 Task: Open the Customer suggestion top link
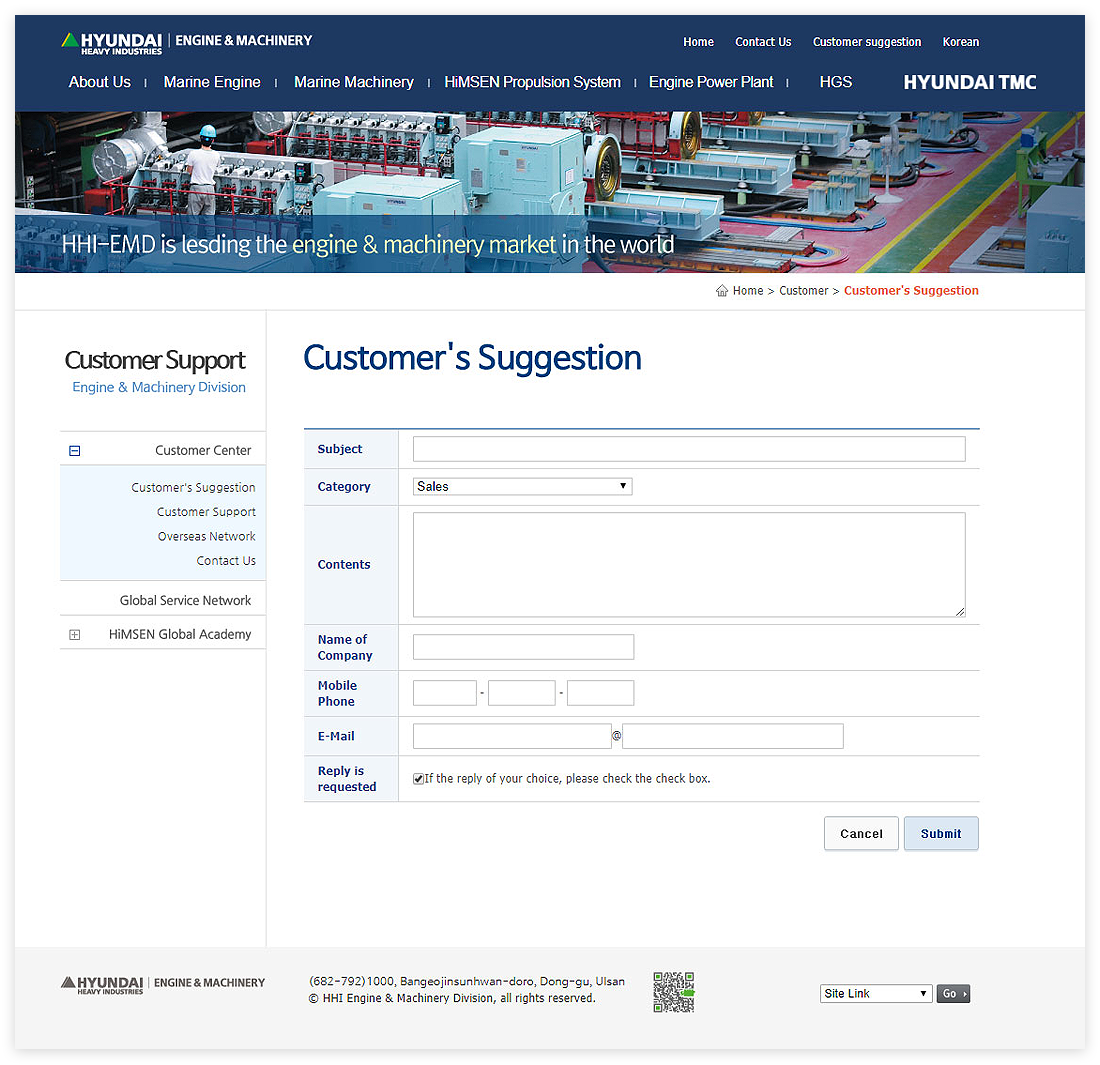(866, 42)
